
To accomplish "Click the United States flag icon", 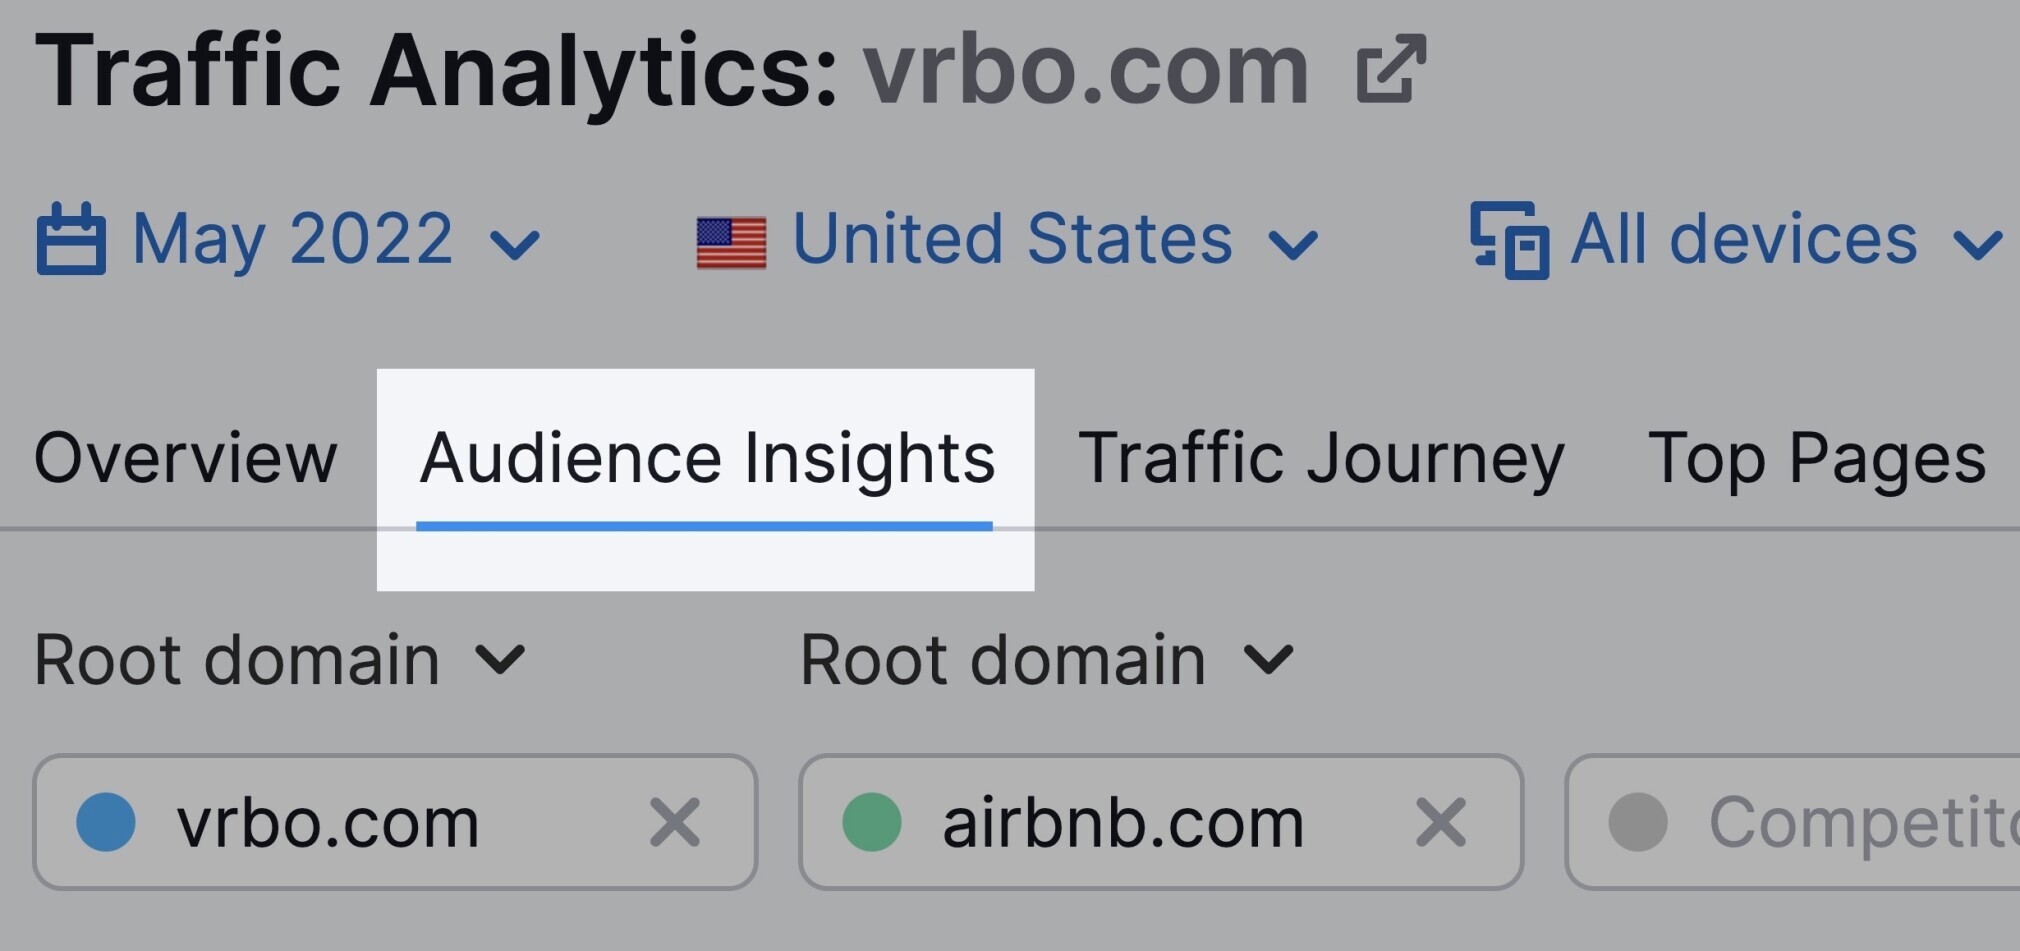I will pos(731,243).
